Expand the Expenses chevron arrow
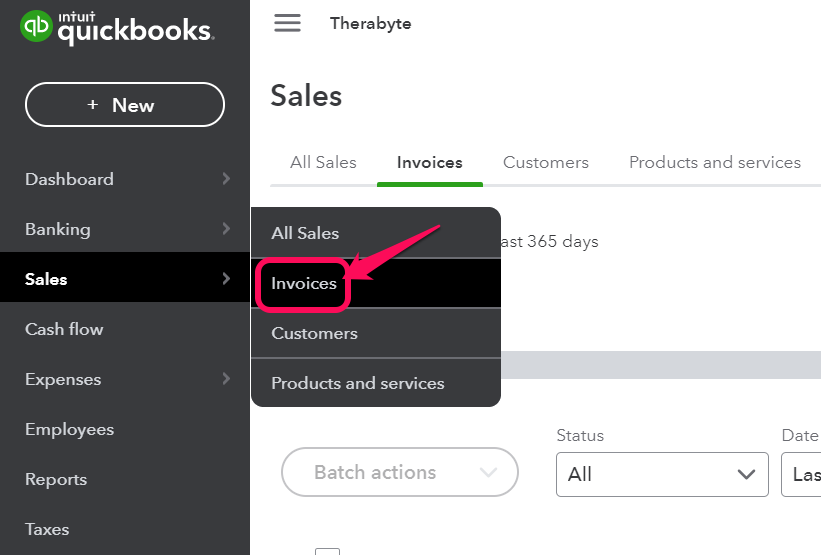 coord(226,379)
